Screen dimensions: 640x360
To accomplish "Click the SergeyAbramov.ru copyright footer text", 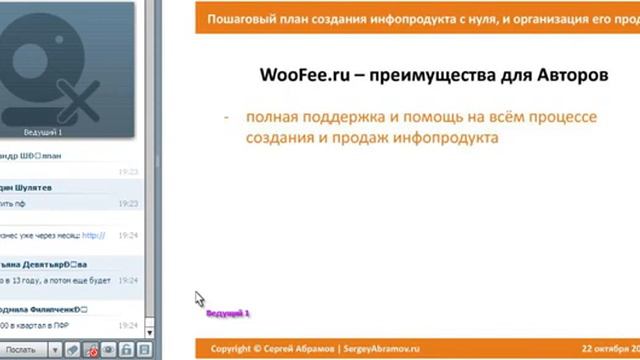I will click(x=315, y=349).
